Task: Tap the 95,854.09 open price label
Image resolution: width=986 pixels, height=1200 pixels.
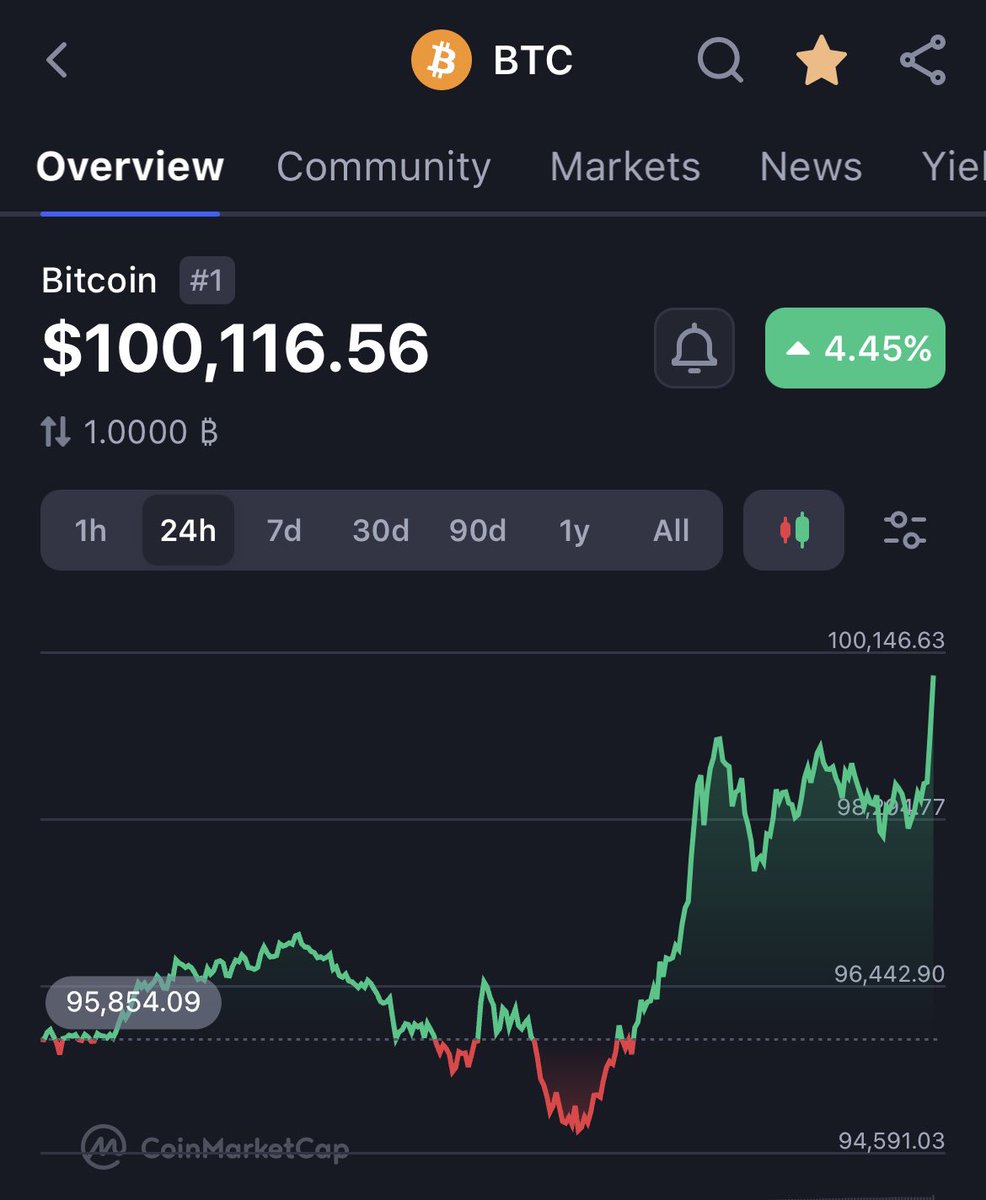Action: (x=133, y=1002)
